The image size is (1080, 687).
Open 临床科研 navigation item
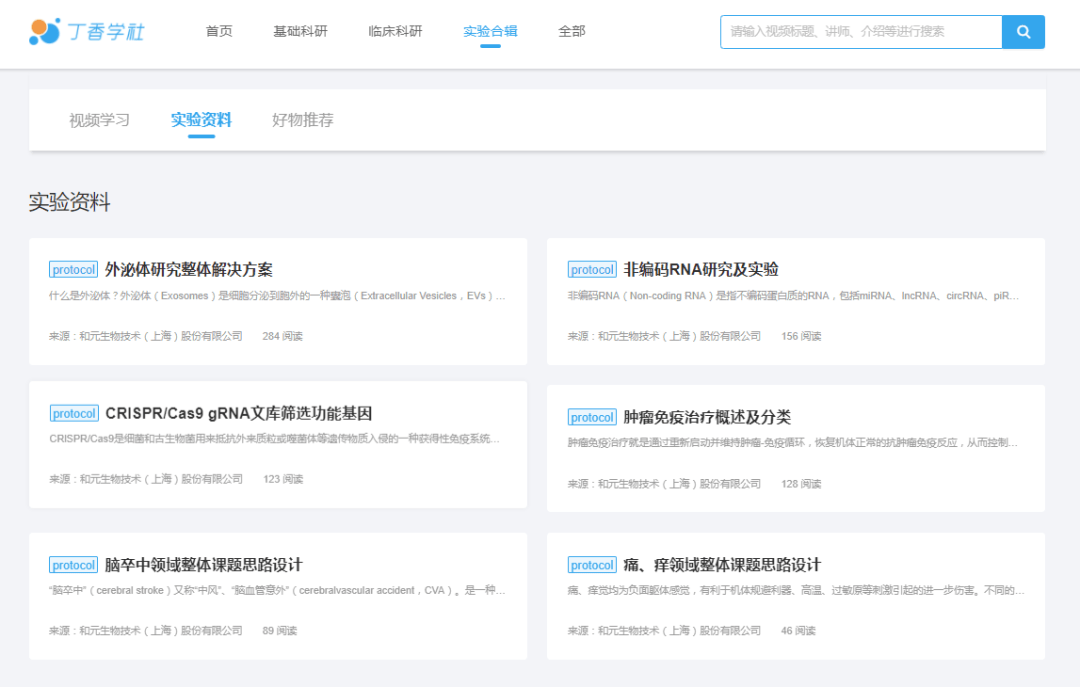pyautogui.click(x=395, y=32)
